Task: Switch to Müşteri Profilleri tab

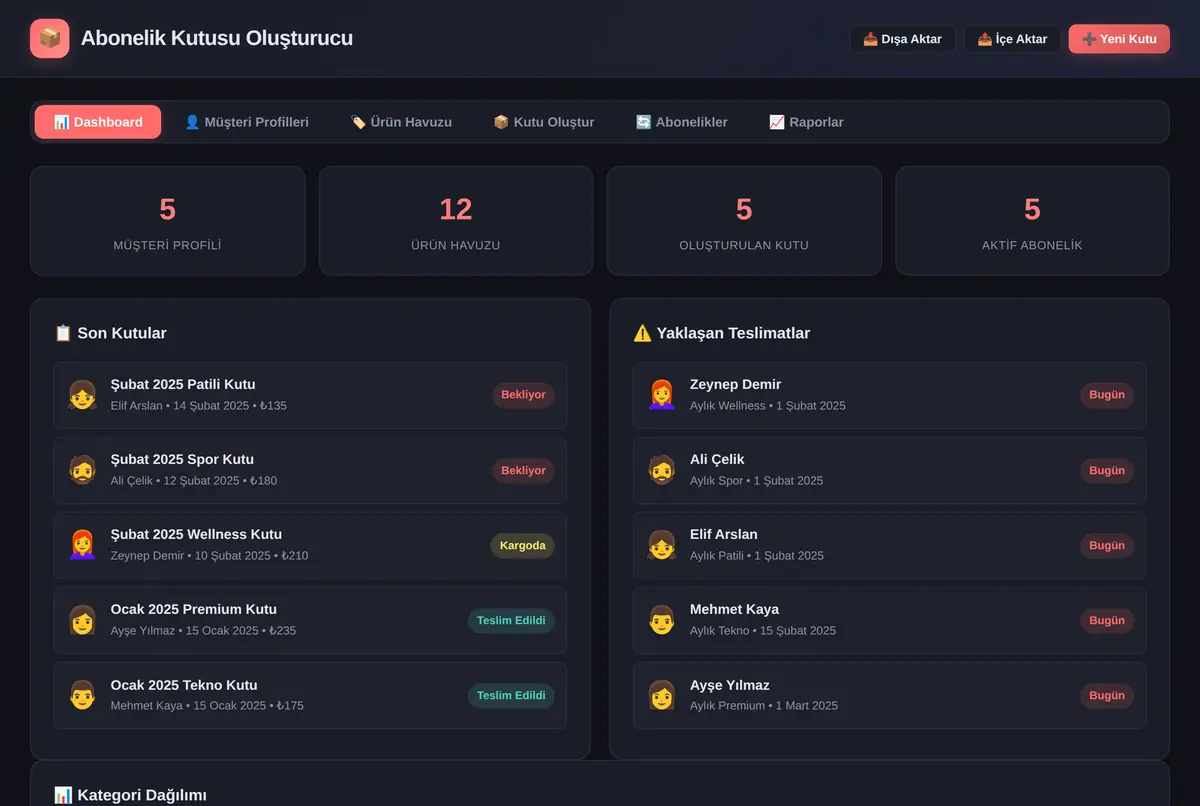Action: [246, 122]
